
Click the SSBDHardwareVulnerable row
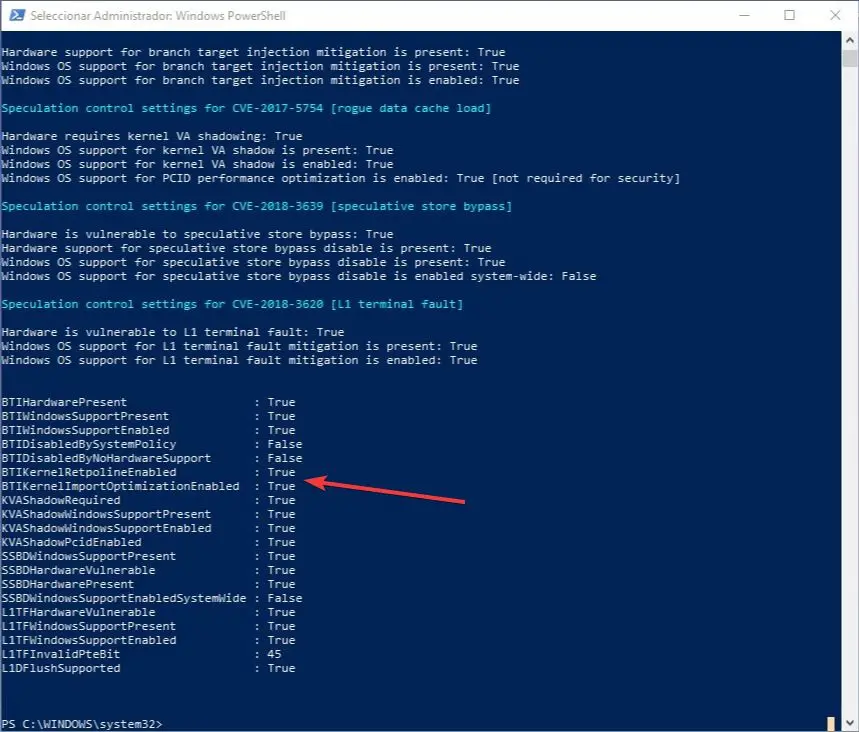(x=148, y=570)
